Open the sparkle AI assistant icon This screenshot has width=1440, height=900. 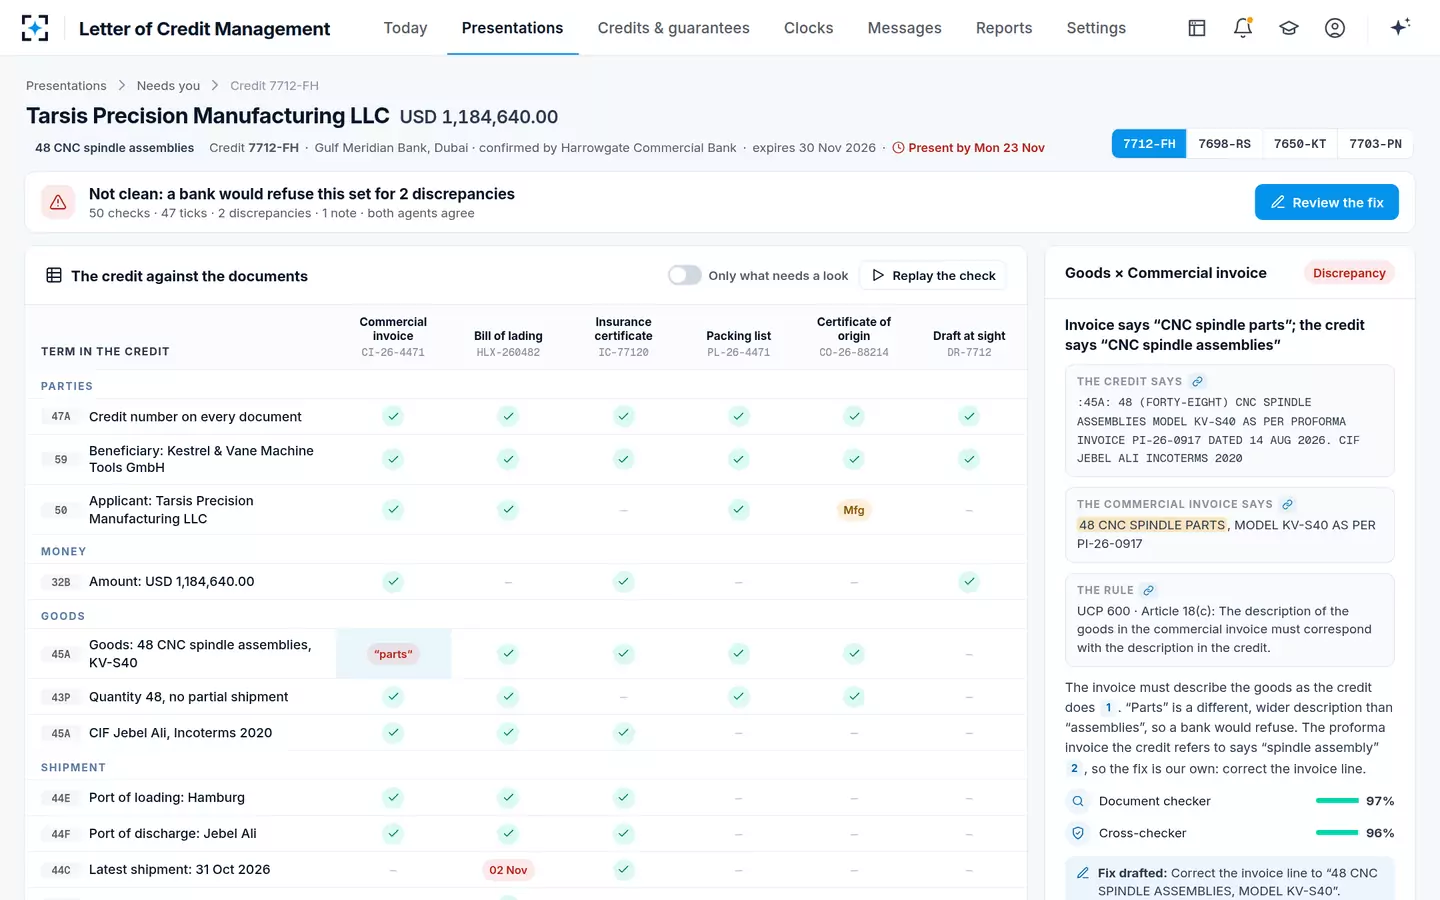pyautogui.click(x=1400, y=27)
